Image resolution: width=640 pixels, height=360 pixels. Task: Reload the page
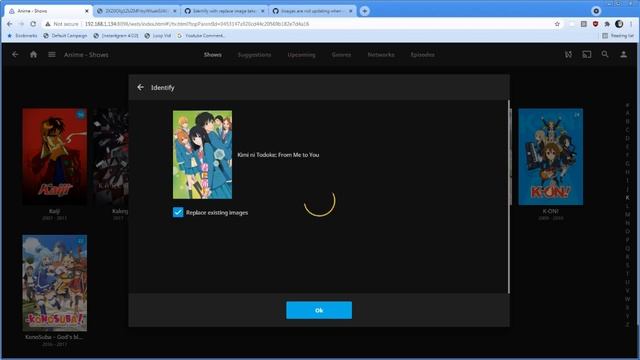[x=33, y=24]
